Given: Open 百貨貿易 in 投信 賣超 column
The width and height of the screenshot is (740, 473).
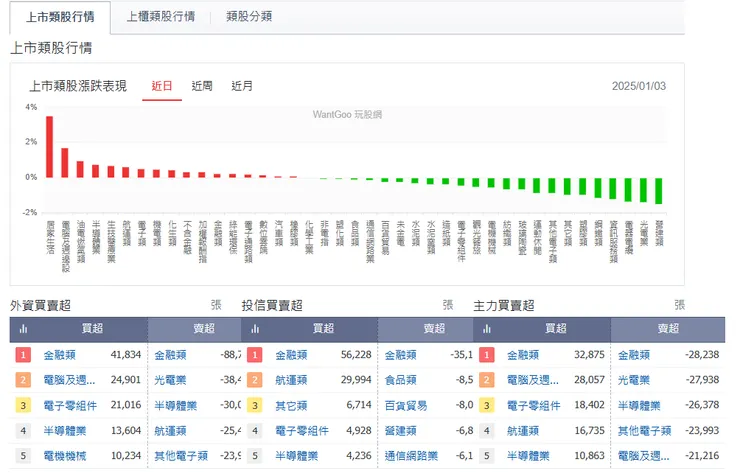Looking at the screenshot, I should (x=406, y=405).
